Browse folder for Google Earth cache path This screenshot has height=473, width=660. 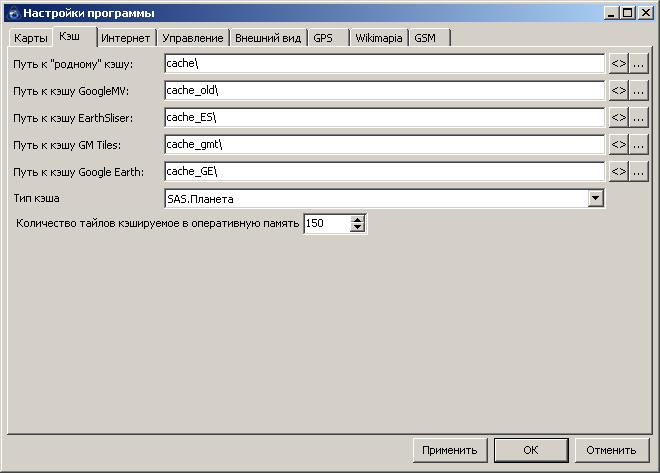pyautogui.click(x=639, y=171)
